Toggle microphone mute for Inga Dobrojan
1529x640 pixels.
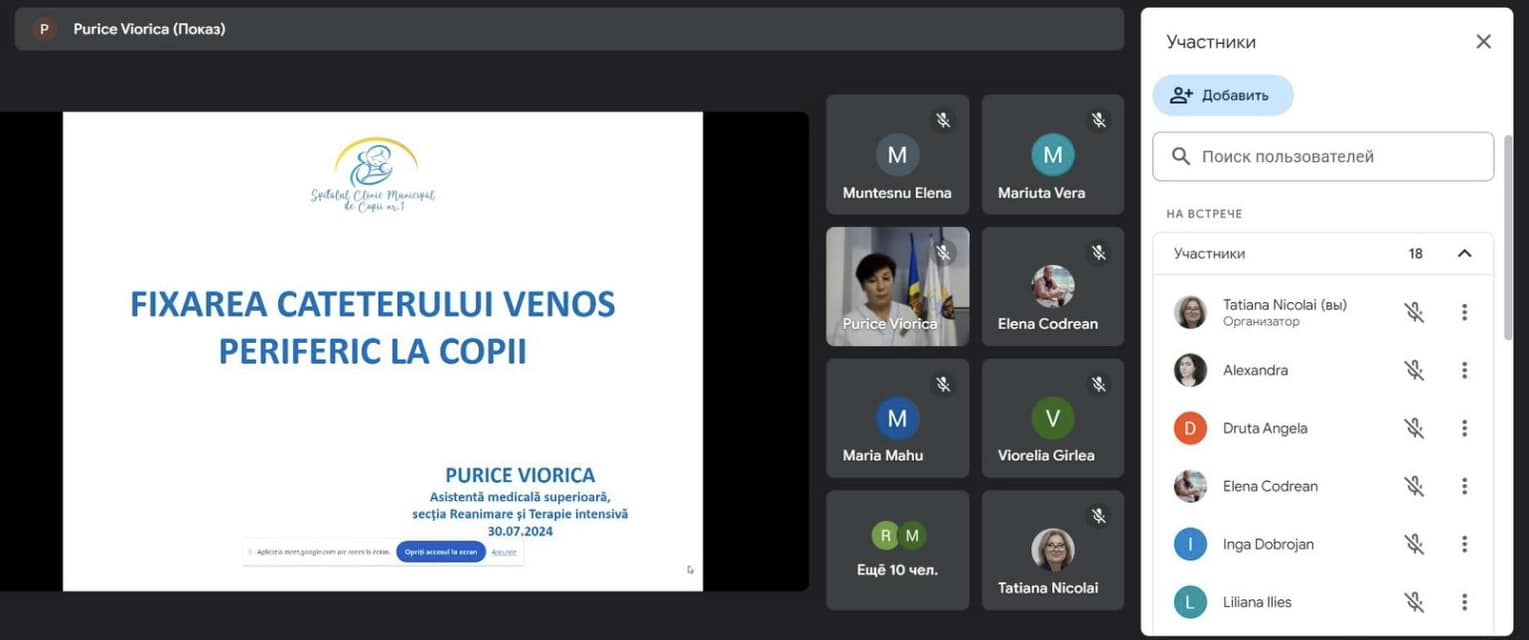[x=1413, y=544]
